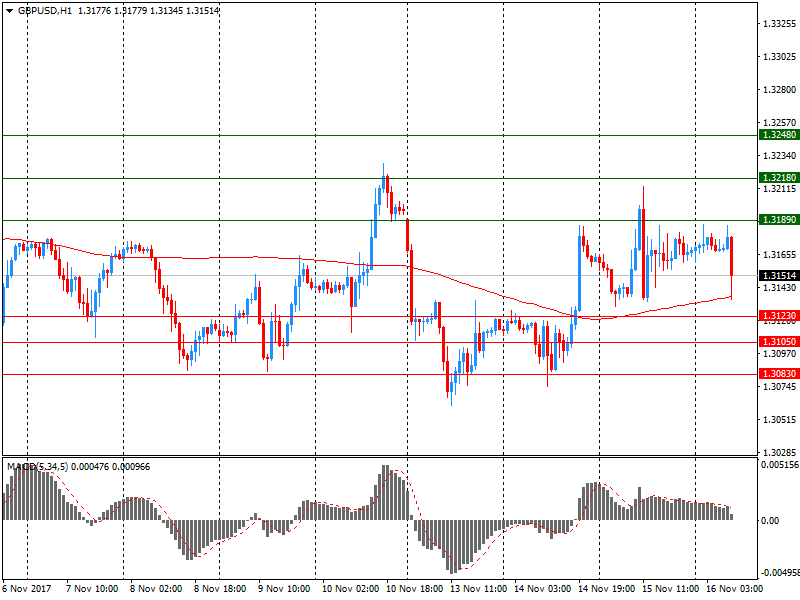Select the red 1.31050 support level label
This screenshot has height=600, width=800.
tap(779, 342)
